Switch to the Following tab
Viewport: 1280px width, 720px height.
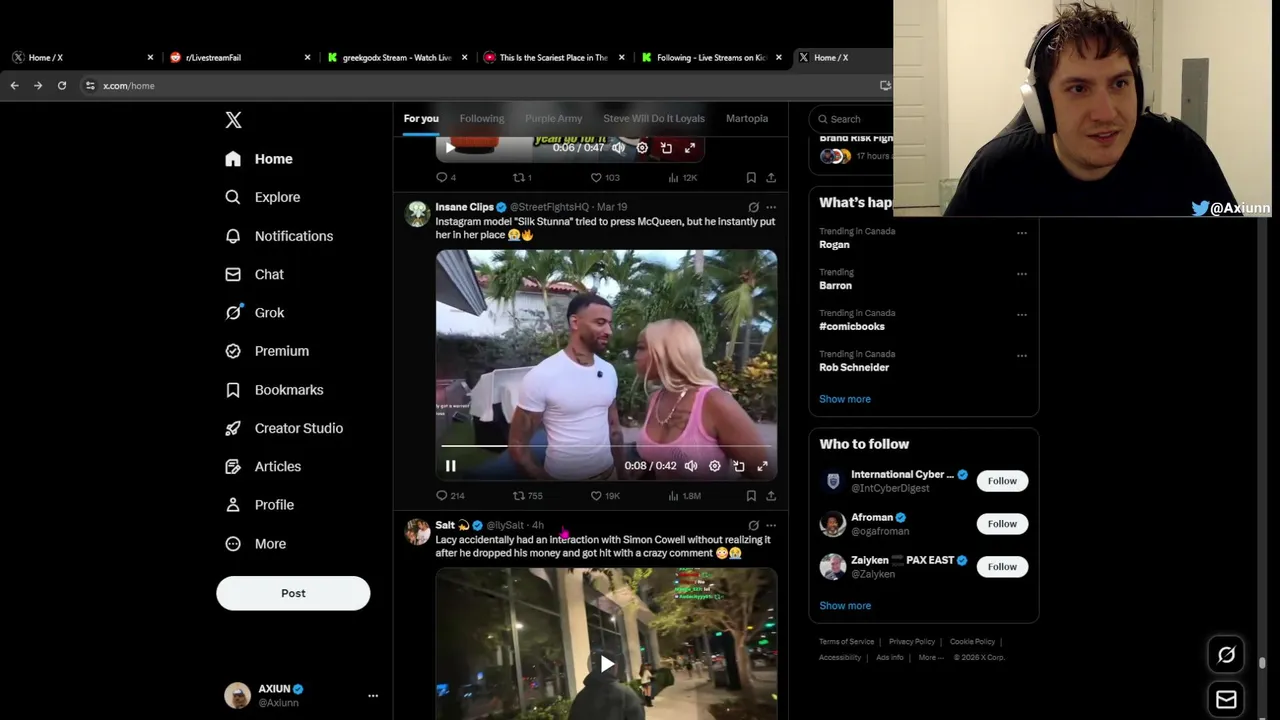click(x=482, y=118)
